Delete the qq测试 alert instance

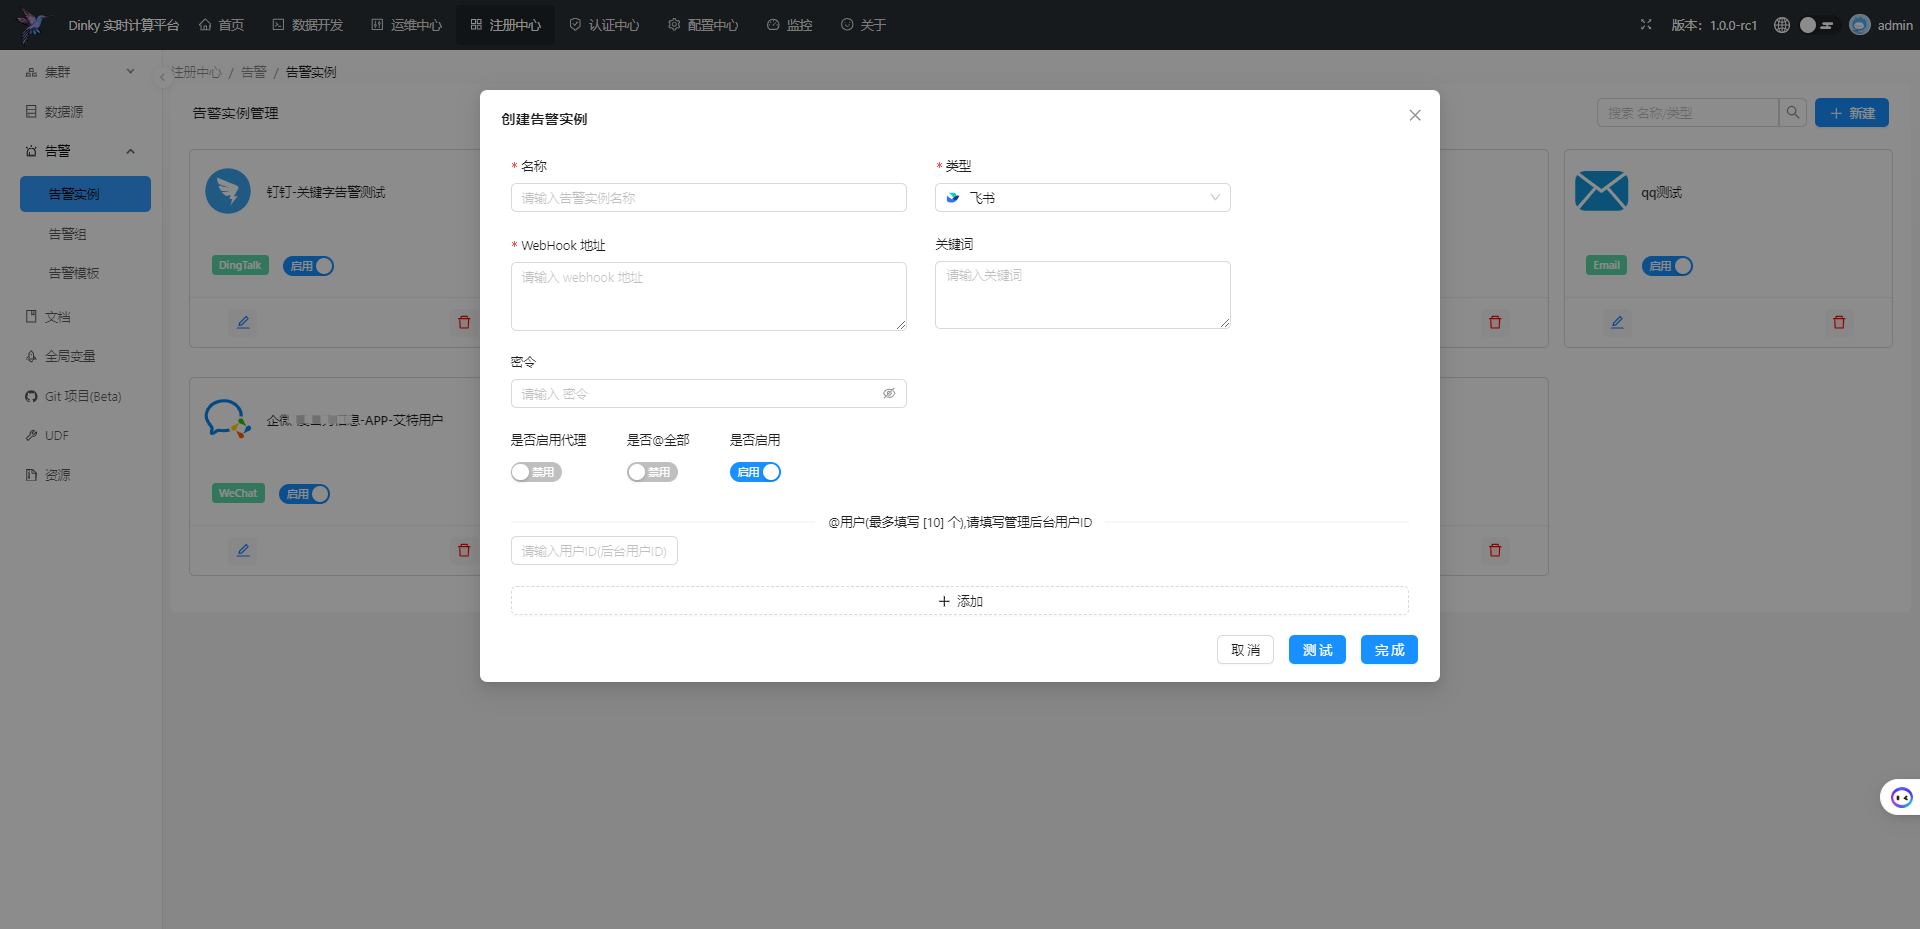click(x=1839, y=322)
